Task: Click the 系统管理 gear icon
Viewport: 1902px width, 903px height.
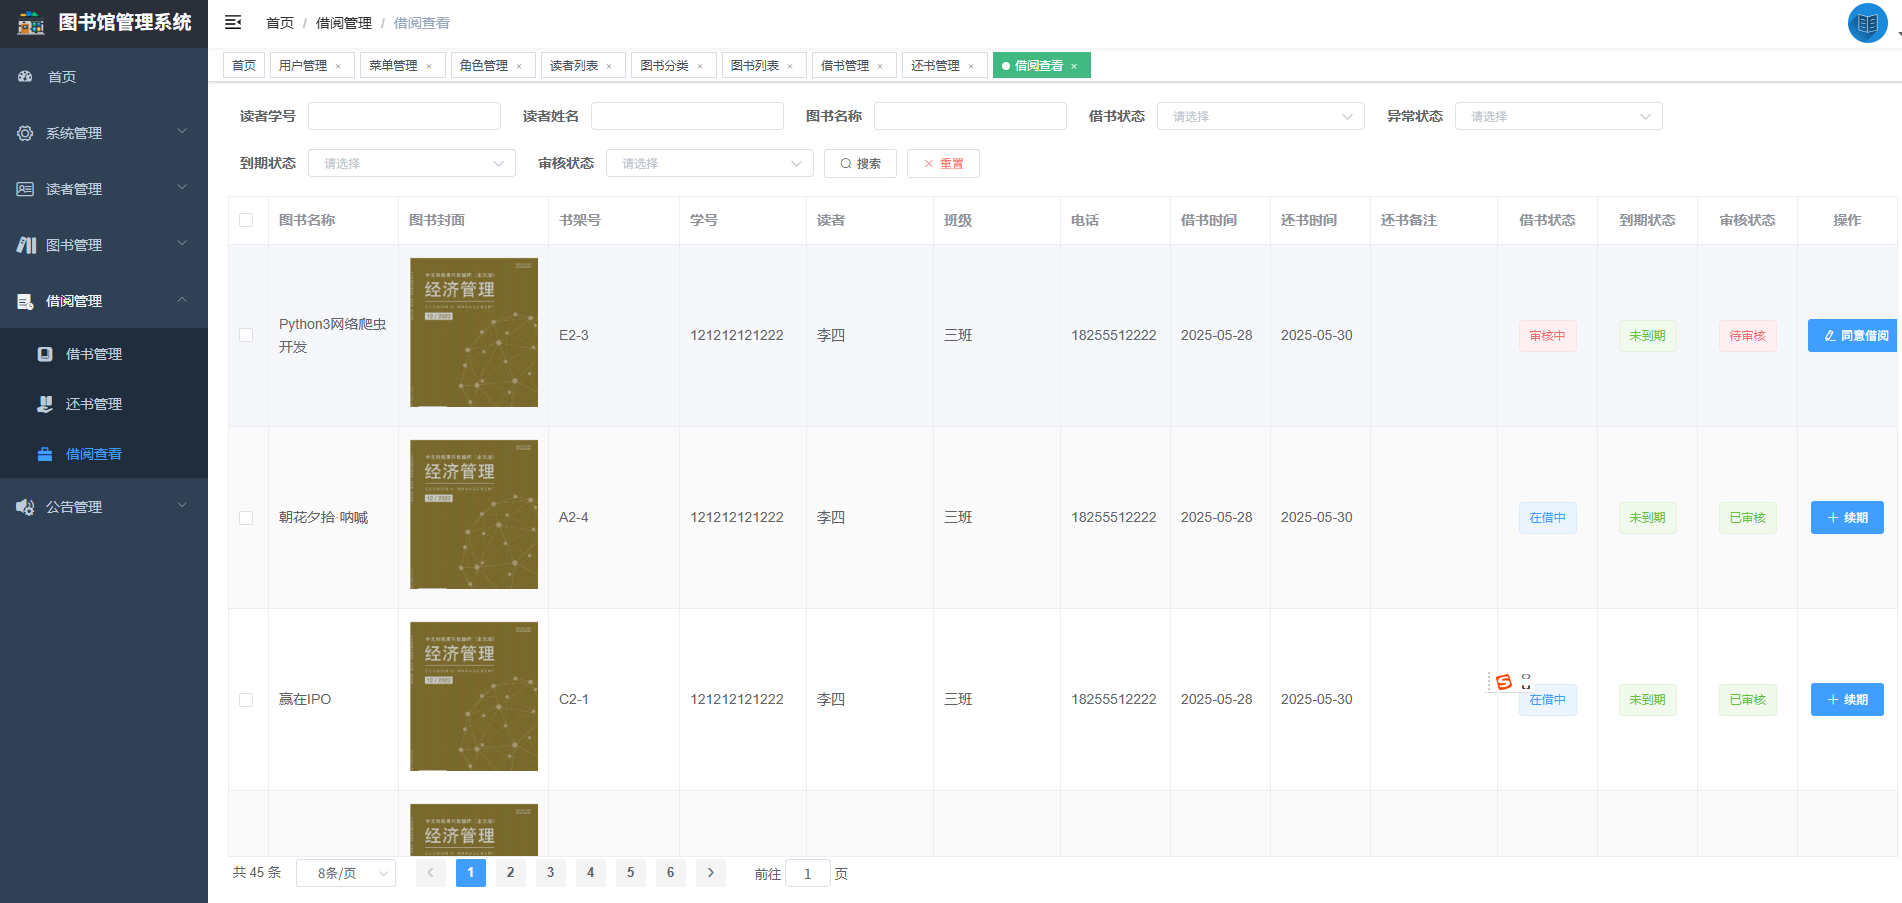Action: click(24, 132)
